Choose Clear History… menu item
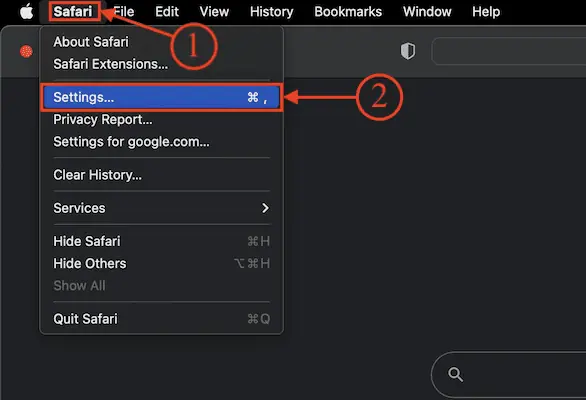This screenshot has width=586, height=400. click(161, 175)
